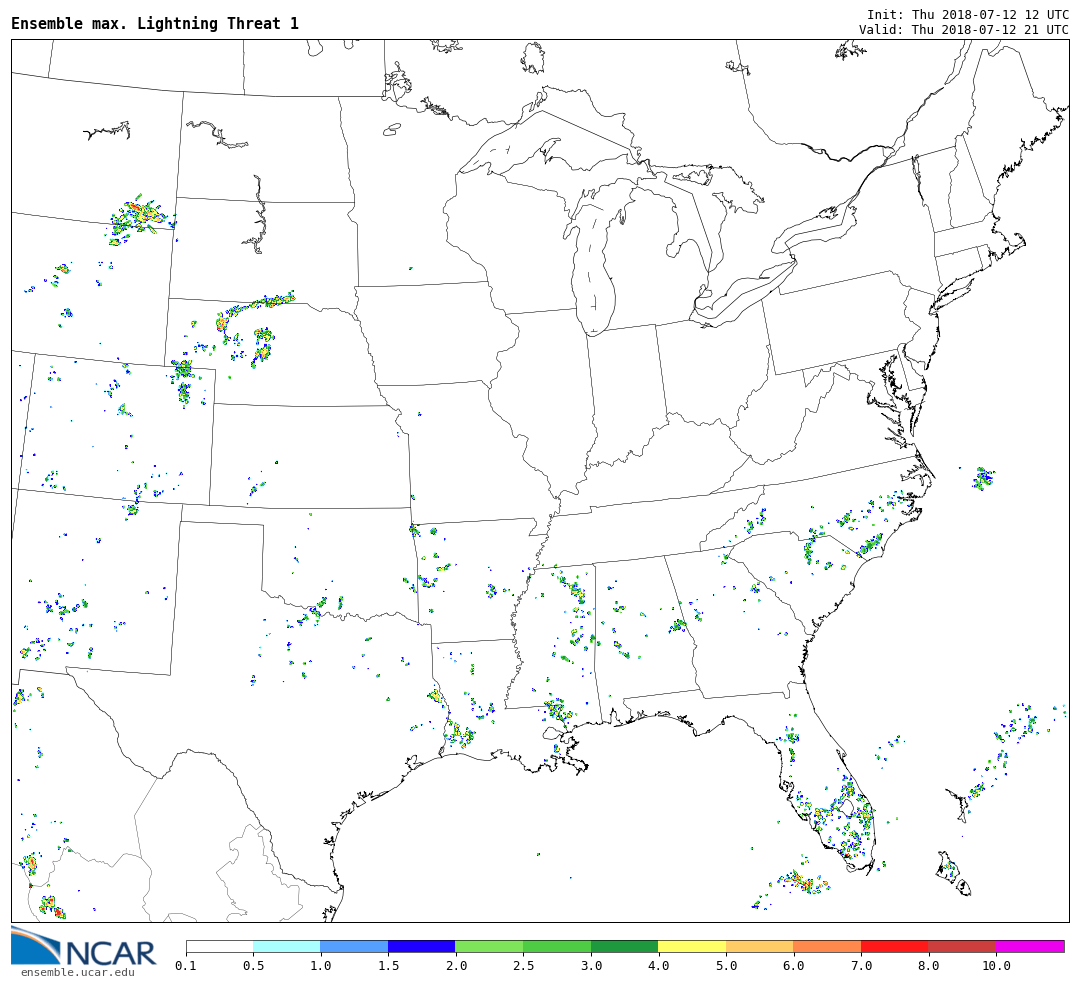Click the colorbar label '6.0'
Image resolution: width=1080 pixels, height=985 pixels.
pos(793,966)
